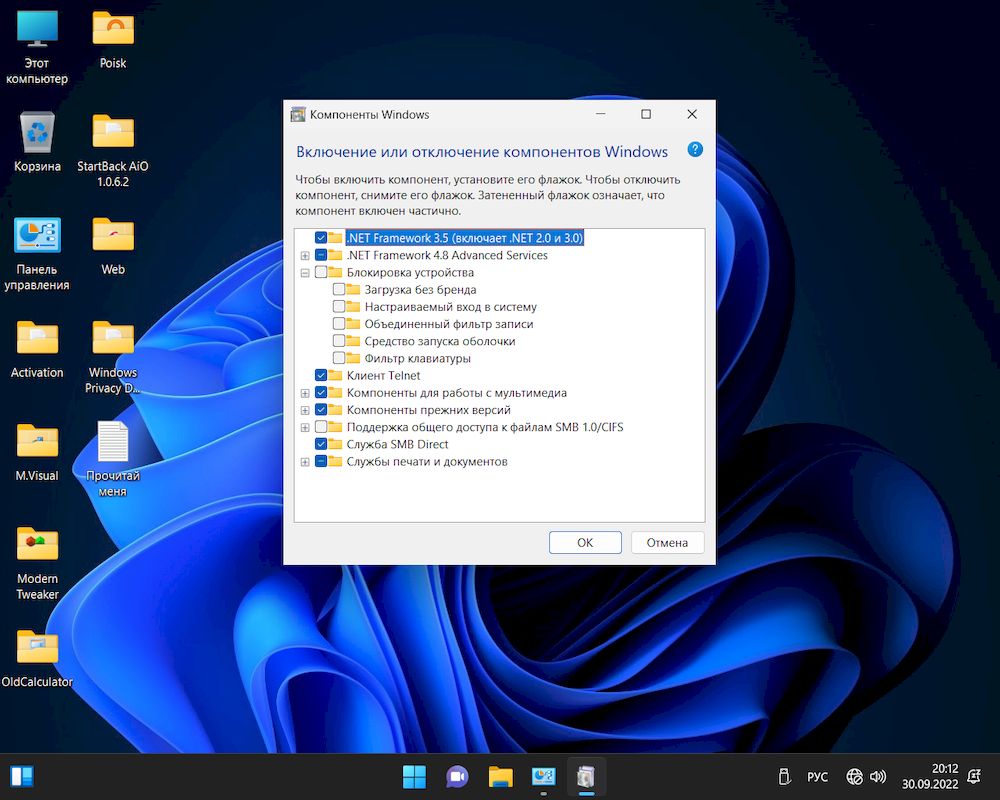Screen dimensions: 1000x800
Task: Toggle the Клиент Telnet checkbox
Action: 321,376
